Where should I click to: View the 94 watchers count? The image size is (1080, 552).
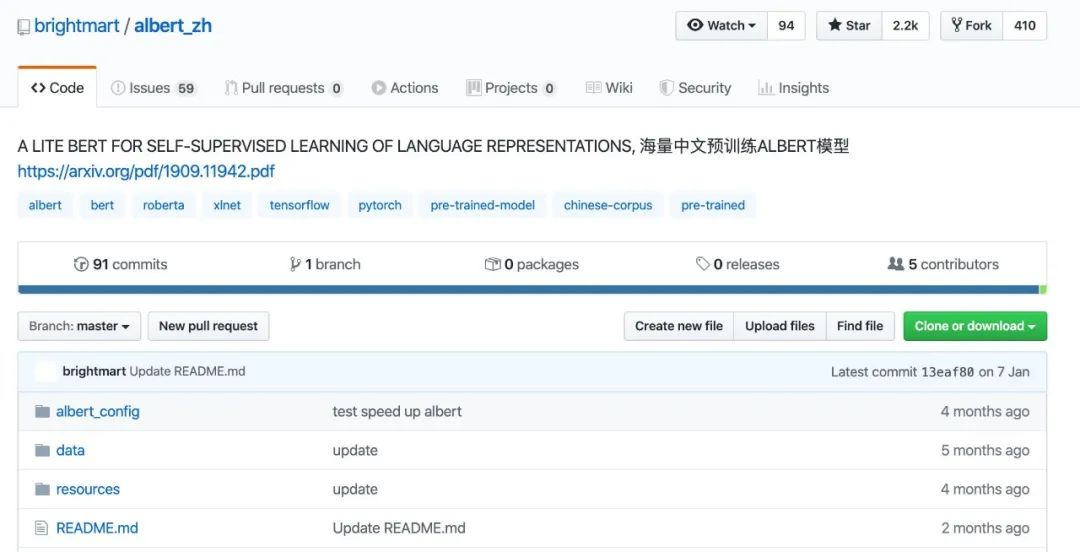[x=786, y=25]
